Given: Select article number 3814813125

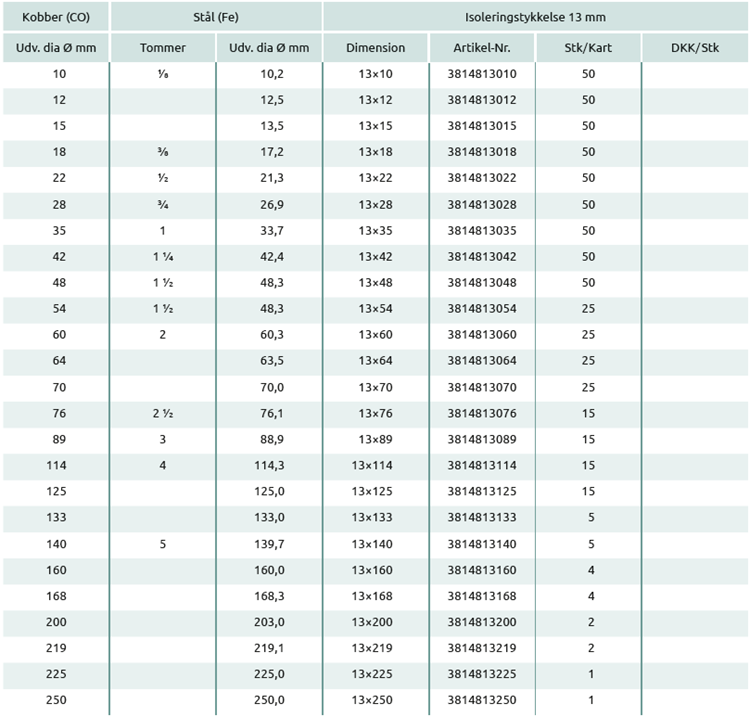Looking at the screenshot, I should pyautogui.click(x=482, y=491).
